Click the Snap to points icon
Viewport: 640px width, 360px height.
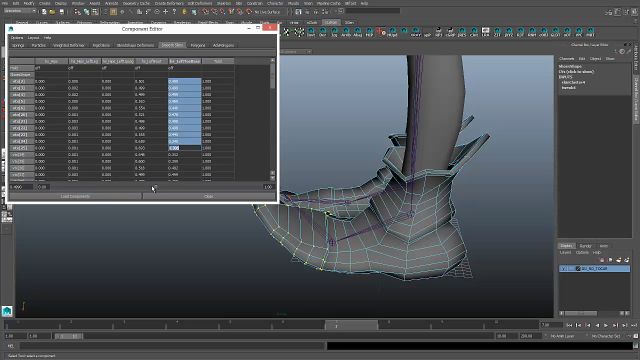(x=223, y=12)
